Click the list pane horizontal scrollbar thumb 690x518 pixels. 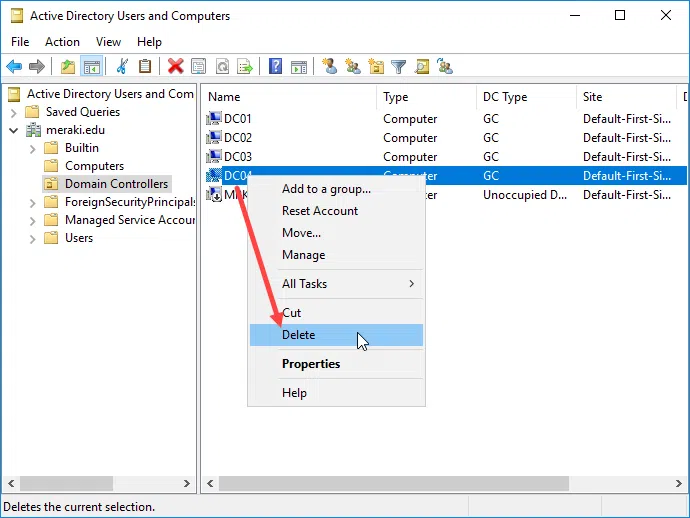[394, 484]
